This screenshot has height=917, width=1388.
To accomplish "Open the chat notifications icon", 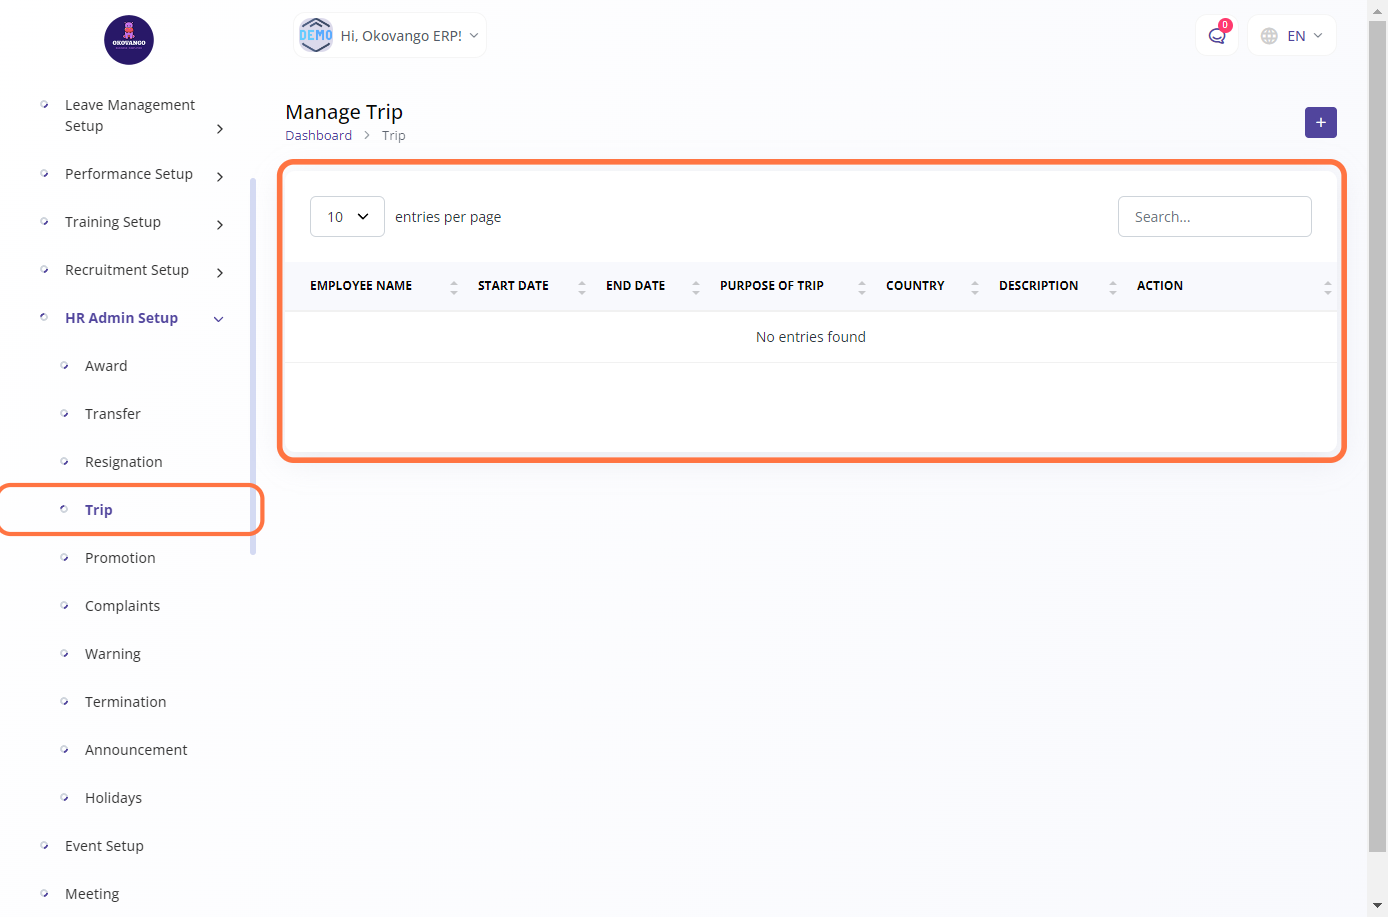I will [1216, 36].
